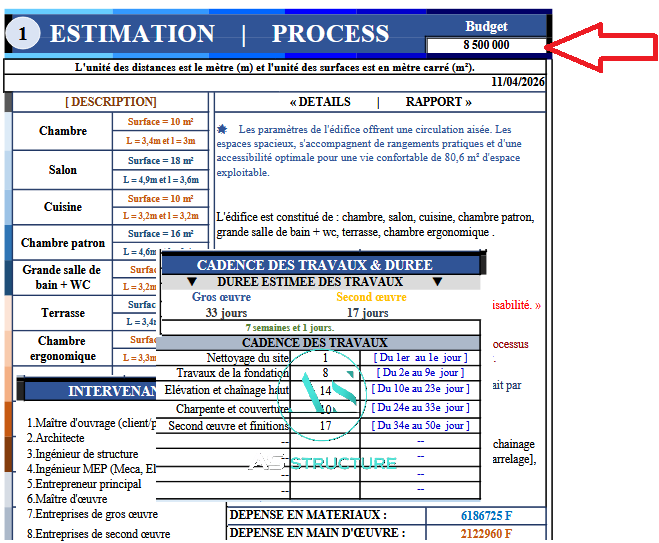Click the blue star bullet icon

222,129
